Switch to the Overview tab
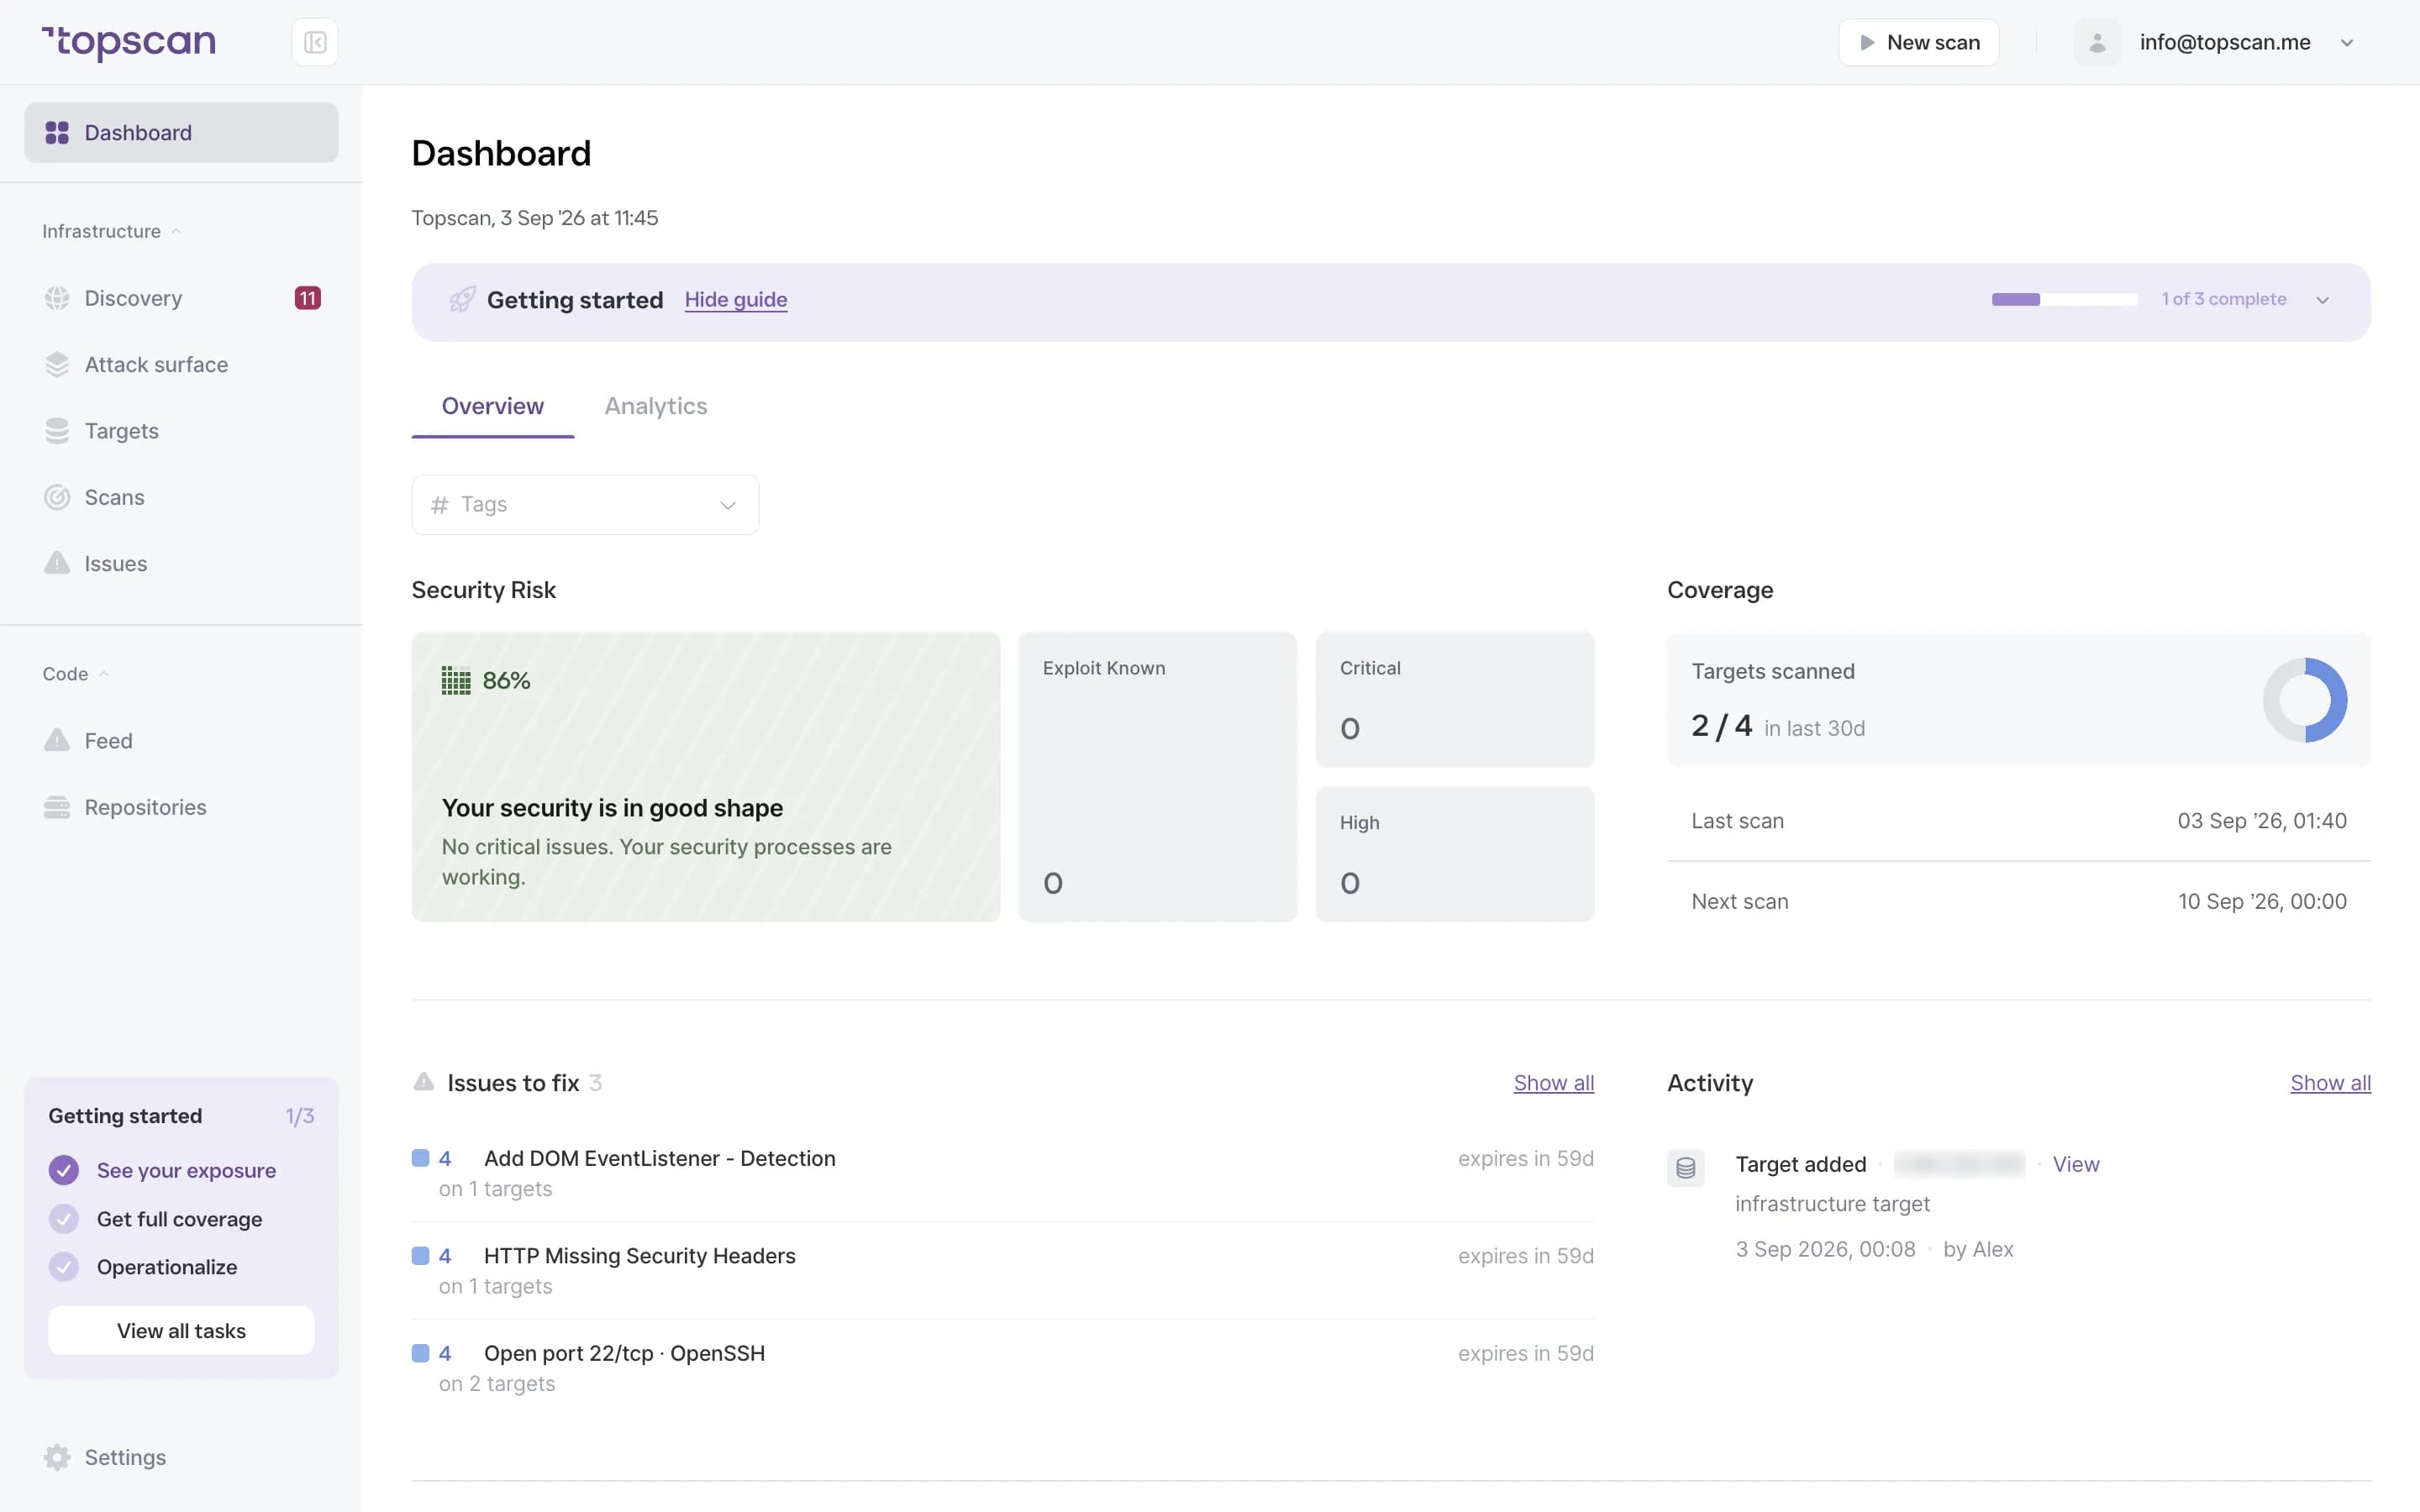The height and width of the screenshot is (1512, 2420). 493,406
